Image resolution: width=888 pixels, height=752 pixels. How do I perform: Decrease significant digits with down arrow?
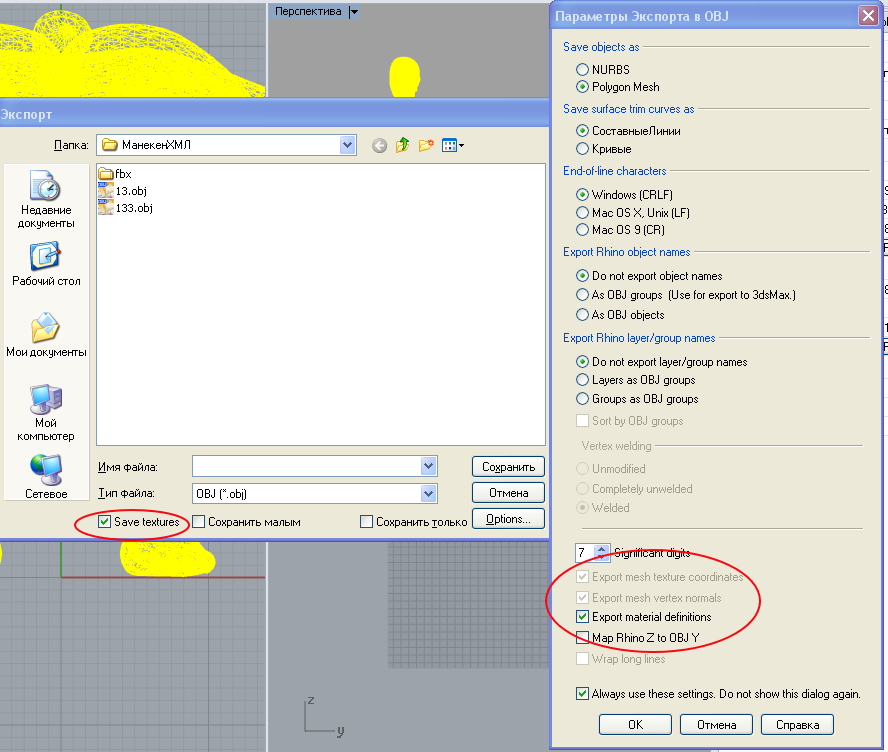pyautogui.click(x=602, y=556)
